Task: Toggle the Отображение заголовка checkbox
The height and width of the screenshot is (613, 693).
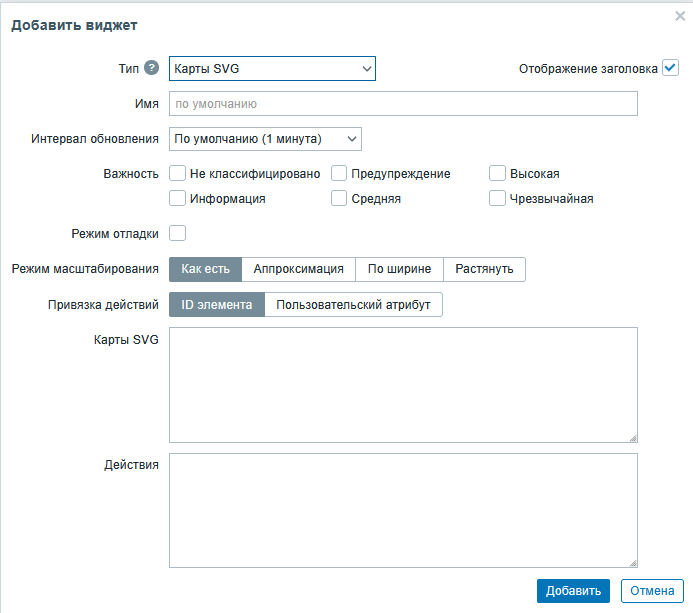Action: point(670,68)
